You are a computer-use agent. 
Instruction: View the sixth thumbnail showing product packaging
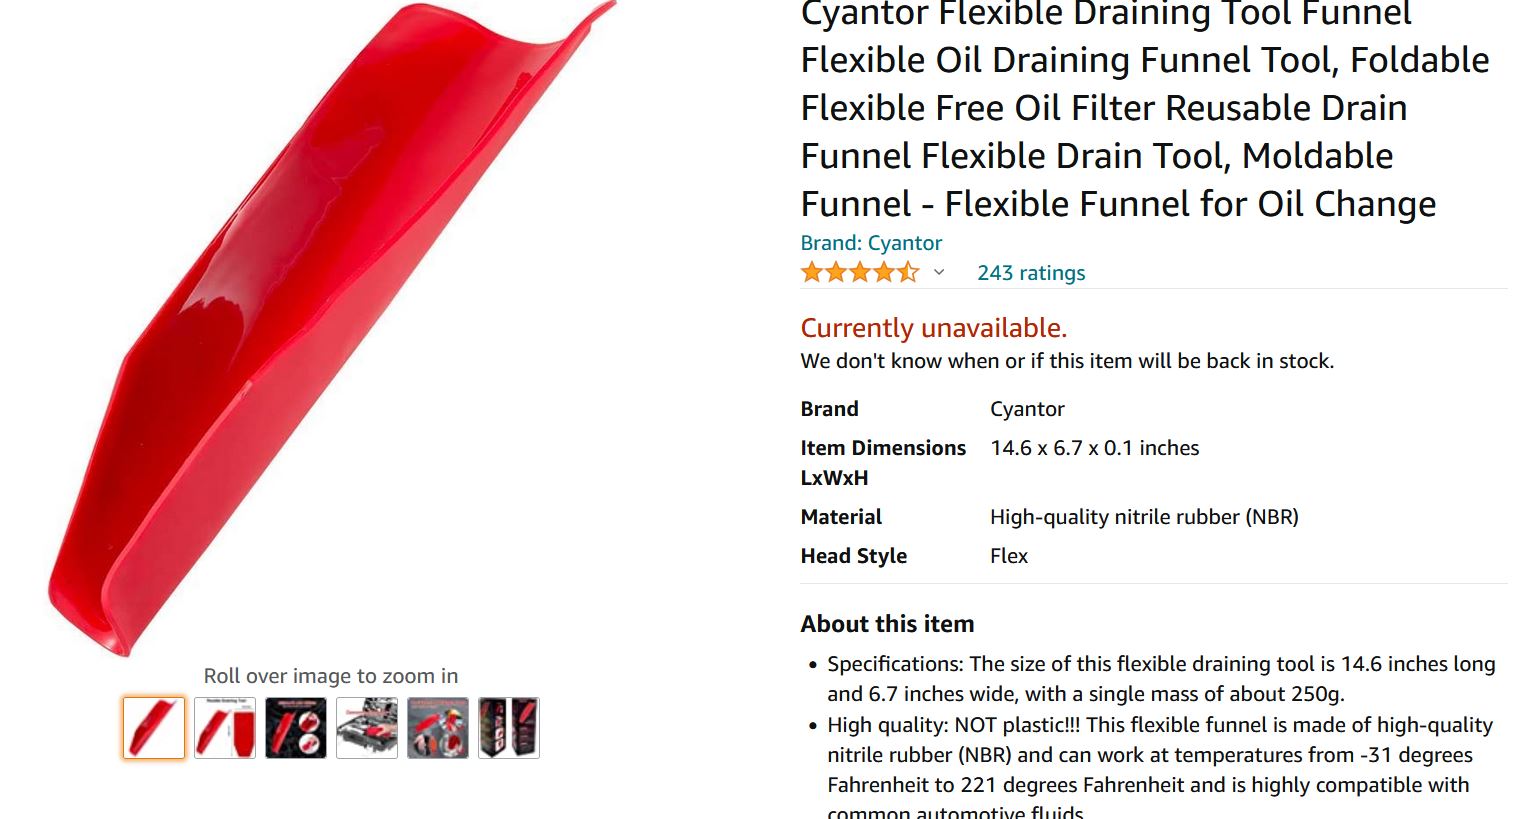pyautogui.click(x=509, y=728)
